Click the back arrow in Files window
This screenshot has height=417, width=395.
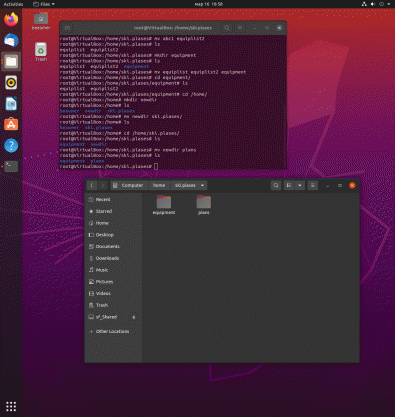pyautogui.click(x=92, y=185)
